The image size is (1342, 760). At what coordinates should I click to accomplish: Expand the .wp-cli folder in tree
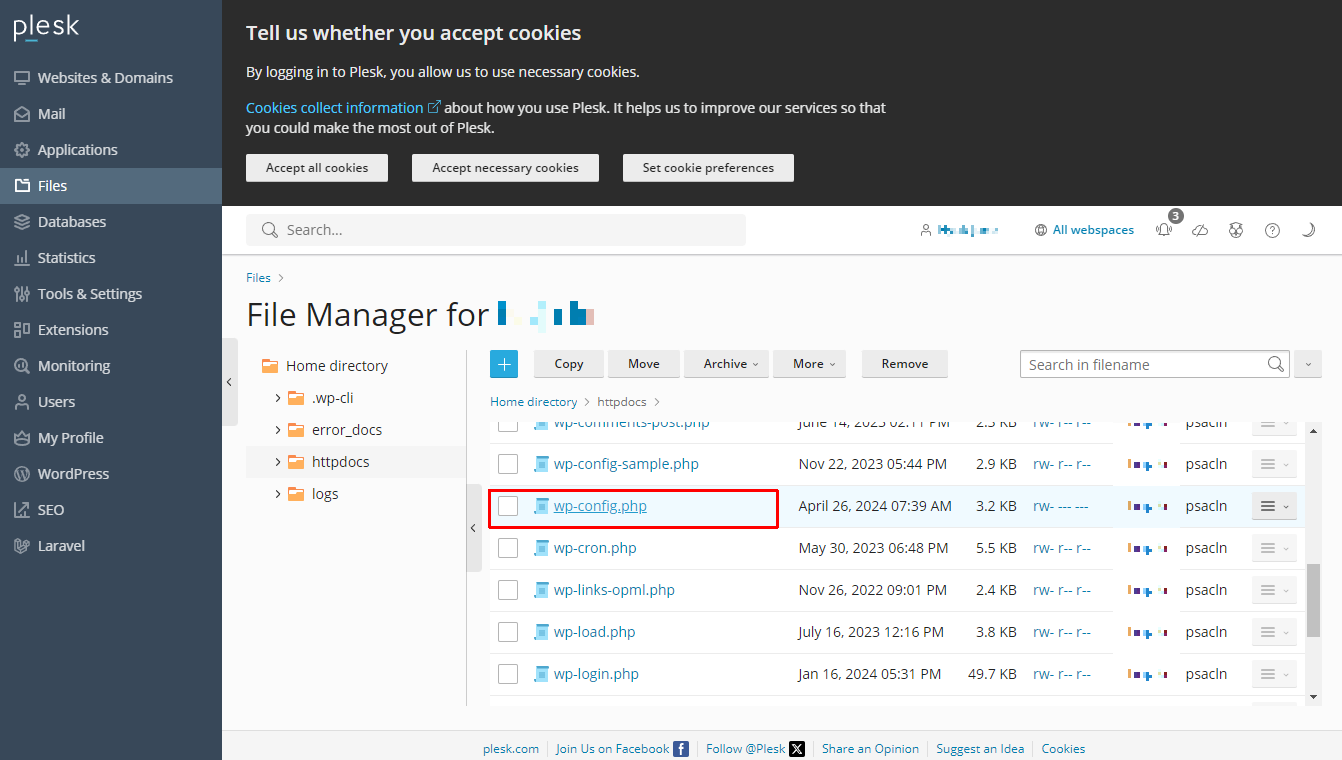278,398
